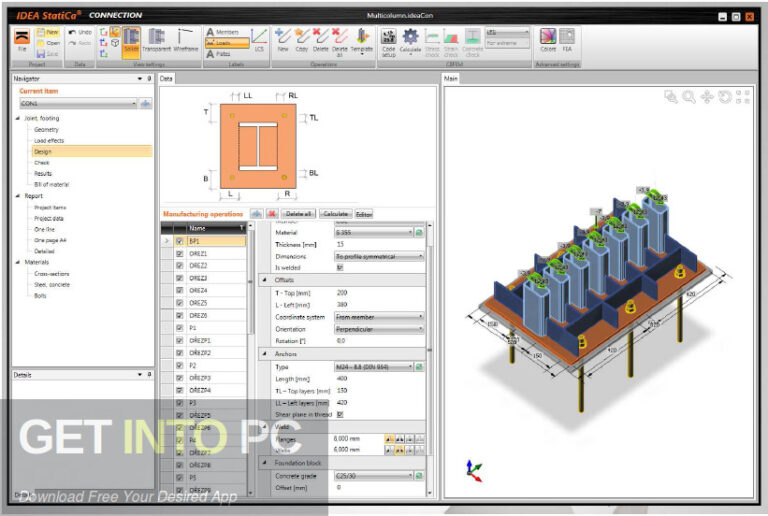This screenshot has width=768, height=516.
Task: Switch to Transparent view mode
Action: [157, 40]
